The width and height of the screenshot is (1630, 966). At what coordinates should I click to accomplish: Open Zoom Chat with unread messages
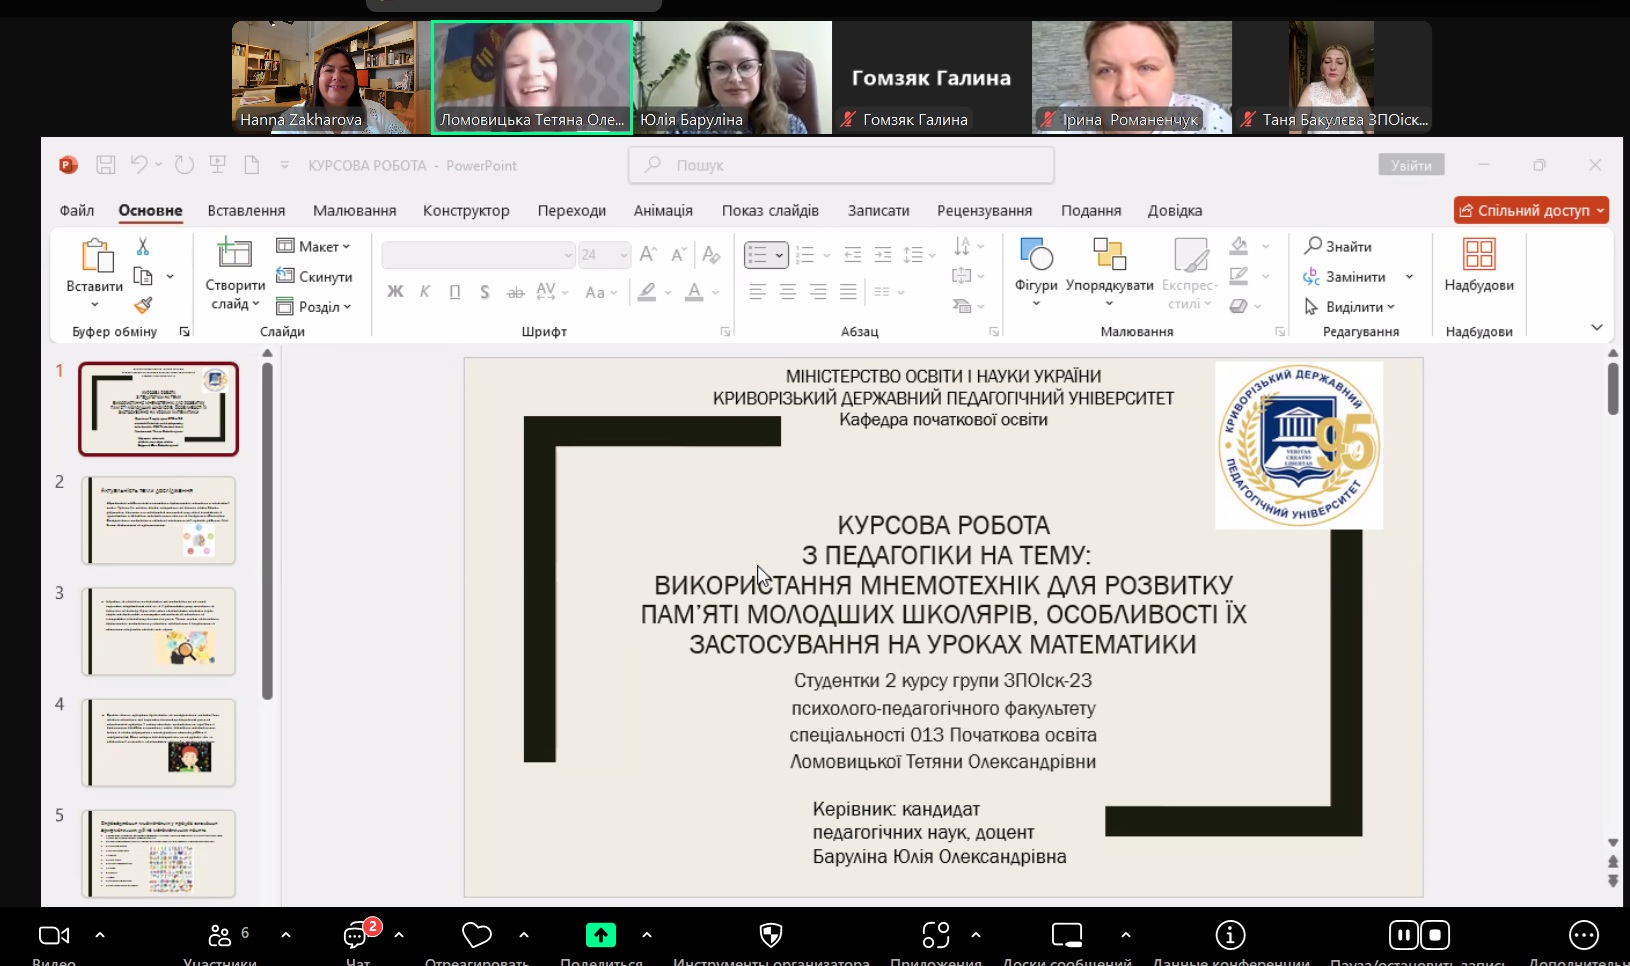[x=356, y=936]
